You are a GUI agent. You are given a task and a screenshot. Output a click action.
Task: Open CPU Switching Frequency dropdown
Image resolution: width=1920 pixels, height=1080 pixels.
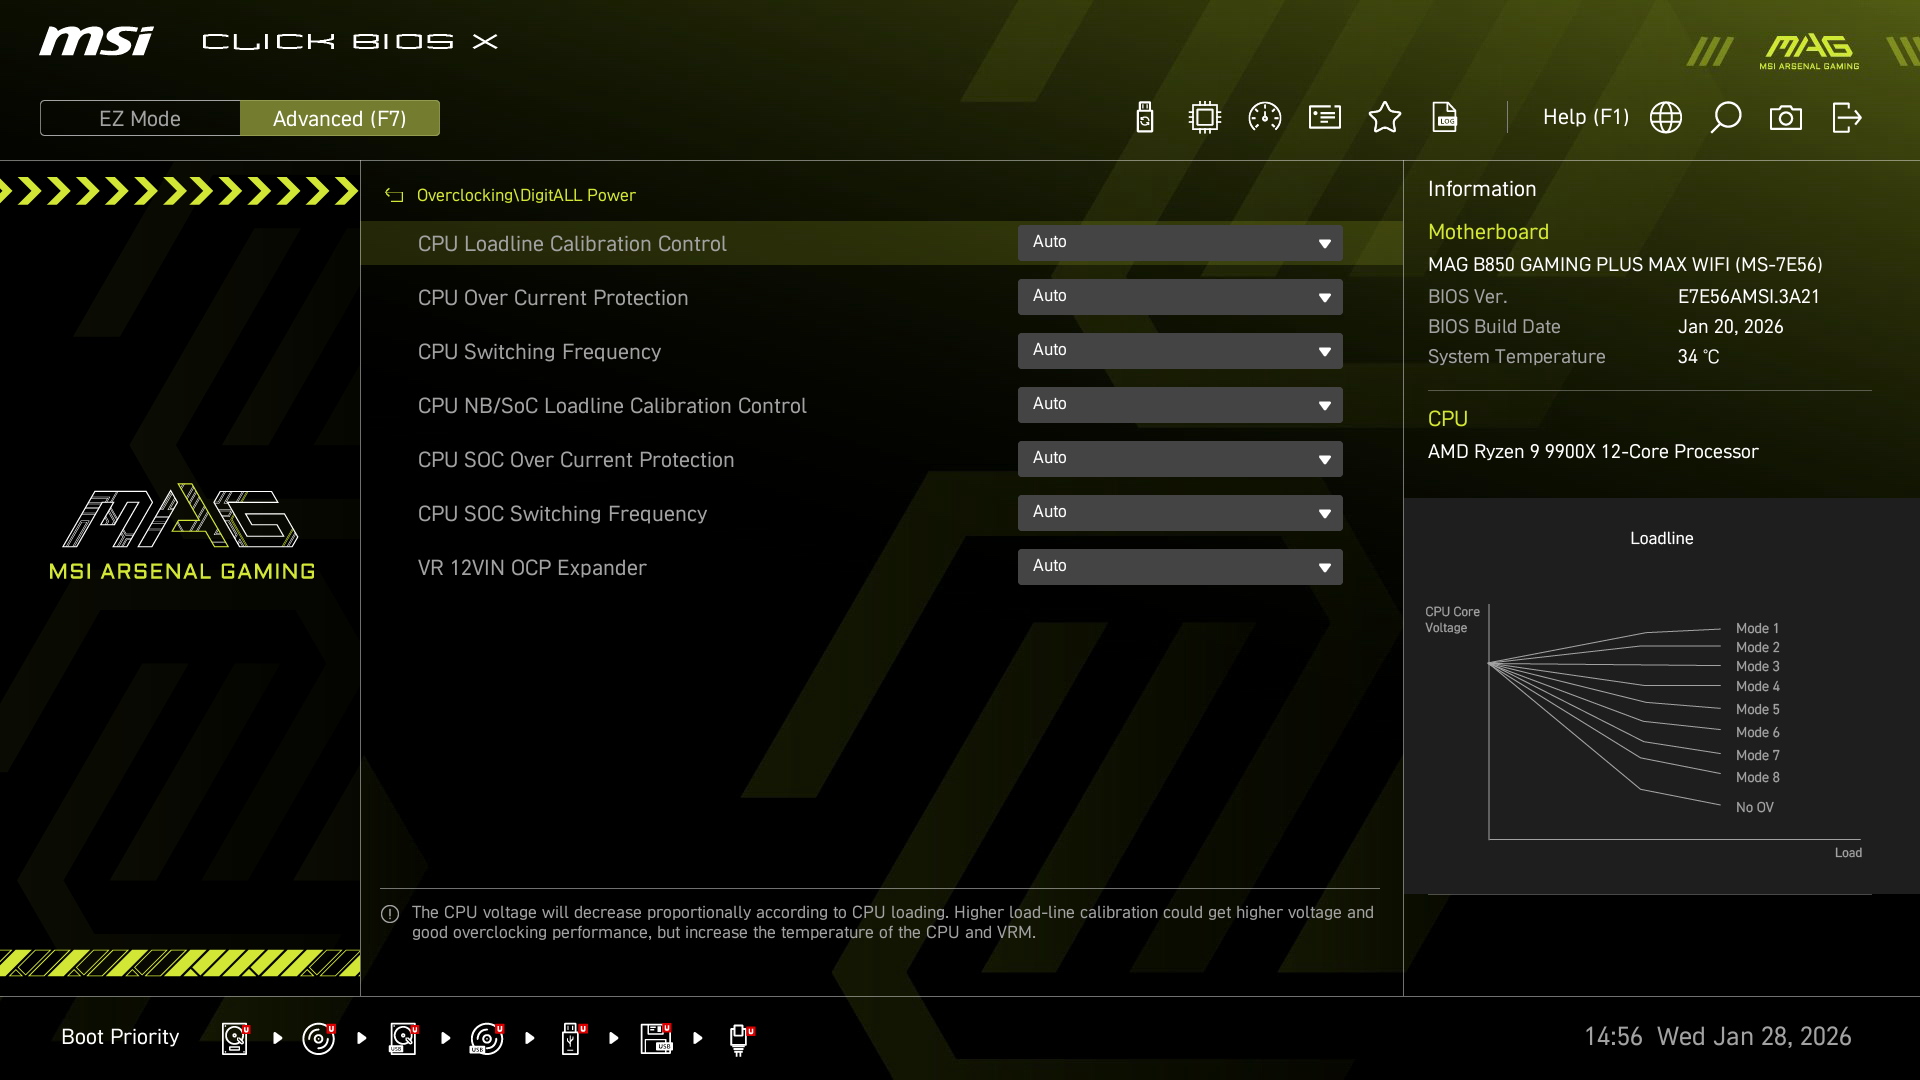(1180, 351)
